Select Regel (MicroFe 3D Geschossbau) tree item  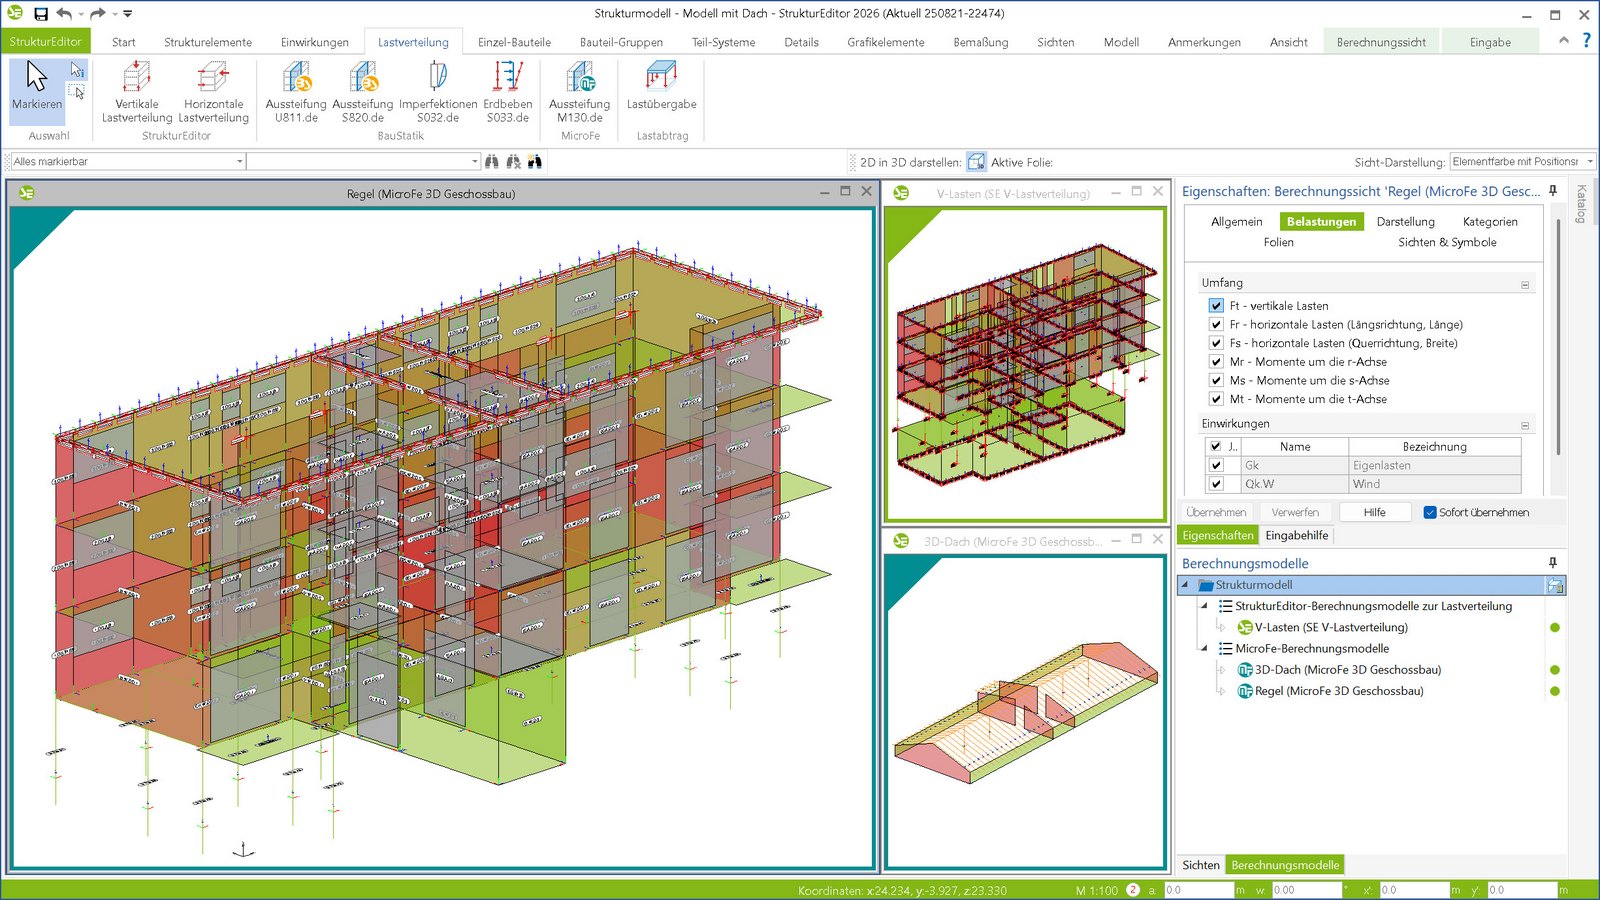(1338, 691)
